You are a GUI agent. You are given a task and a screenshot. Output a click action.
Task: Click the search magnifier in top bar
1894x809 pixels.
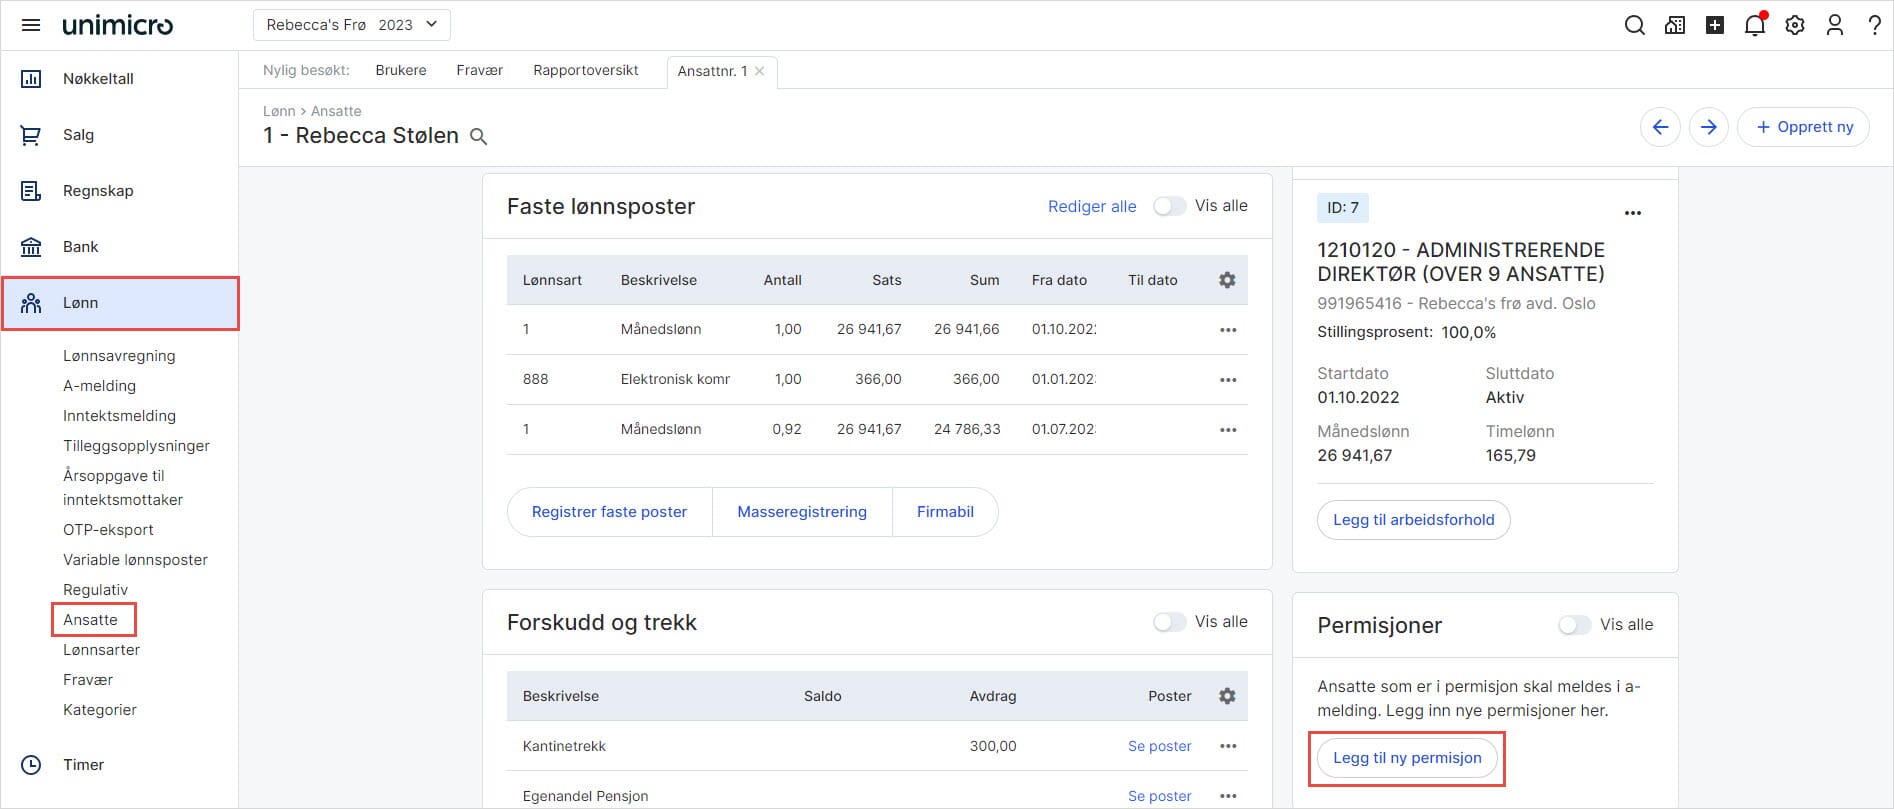point(1634,25)
